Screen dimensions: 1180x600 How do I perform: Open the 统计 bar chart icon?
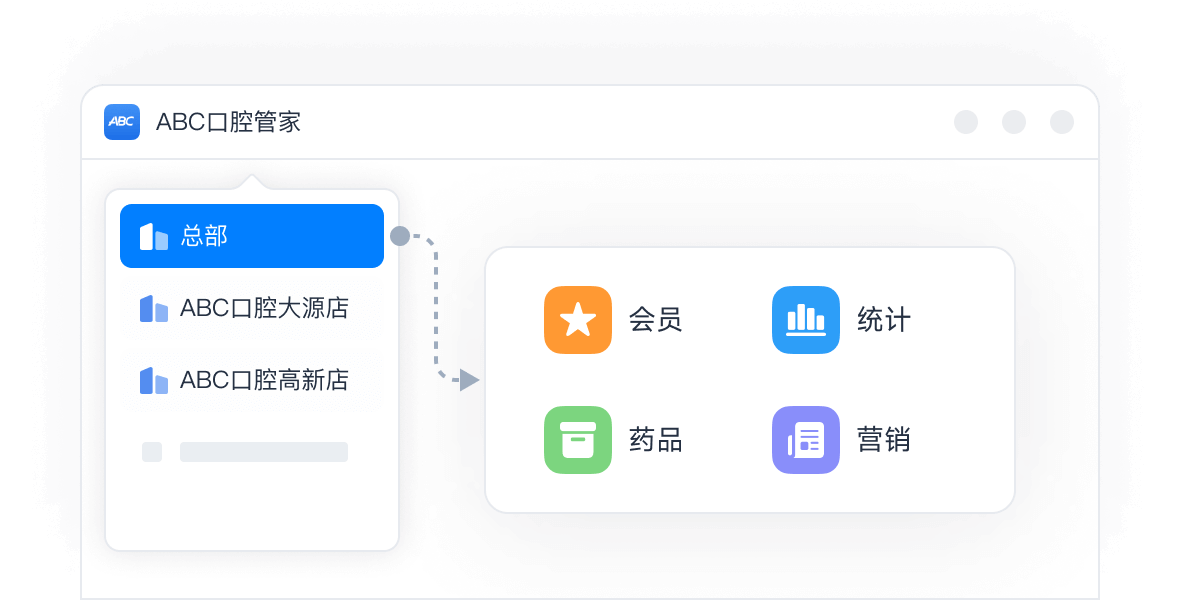pyautogui.click(x=805, y=320)
